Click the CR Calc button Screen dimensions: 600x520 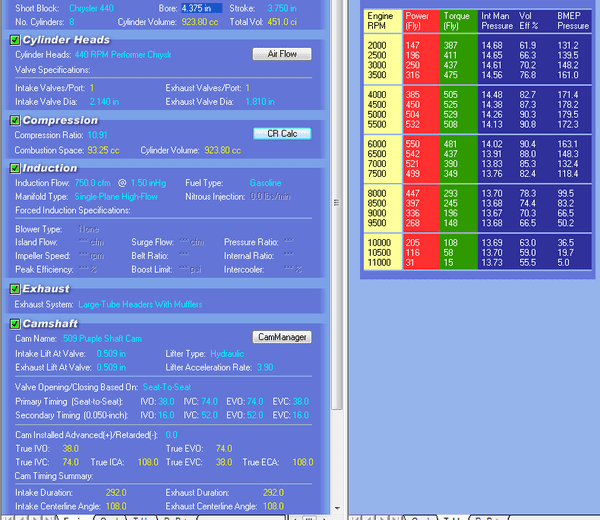coord(281,133)
